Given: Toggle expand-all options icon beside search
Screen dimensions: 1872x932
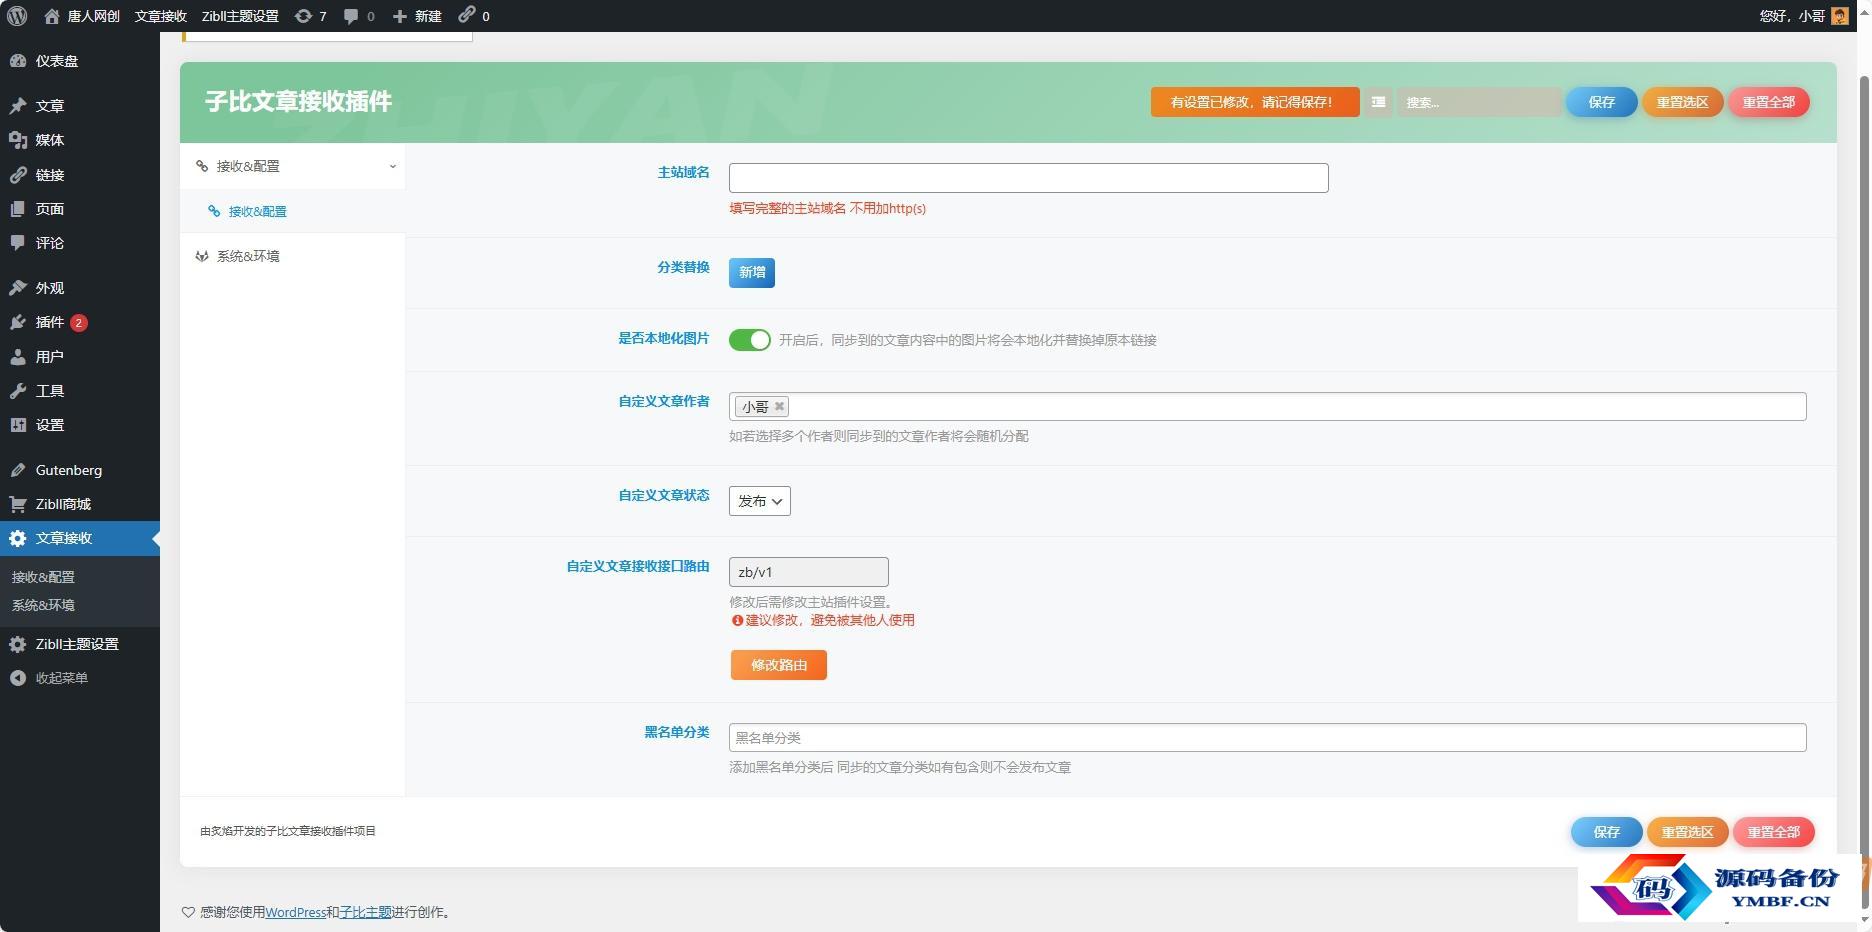Looking at the screenshot, I should (1378, 102).
